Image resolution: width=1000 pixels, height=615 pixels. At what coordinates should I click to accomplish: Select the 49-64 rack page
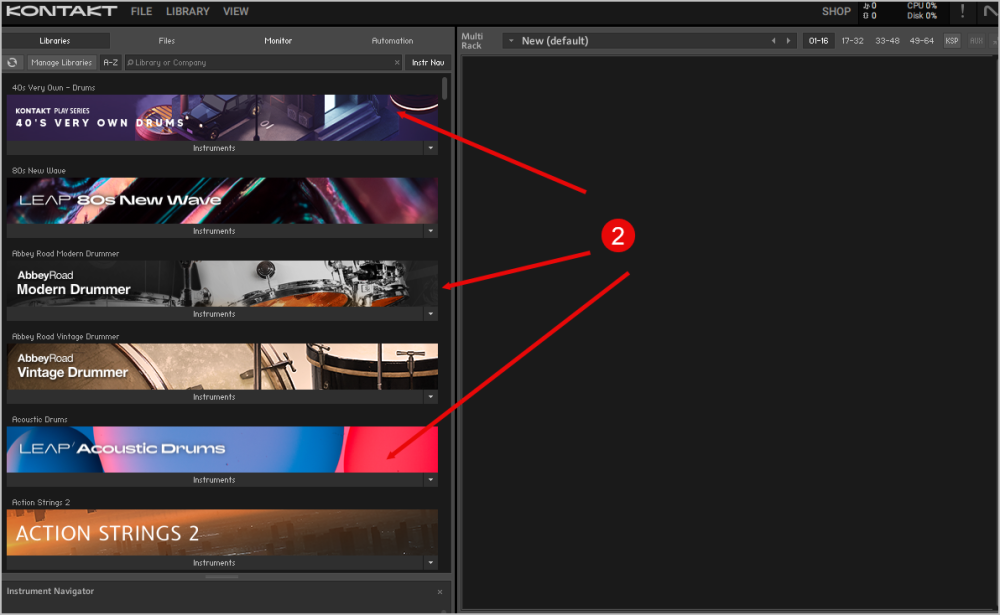[x=922, y=41]
